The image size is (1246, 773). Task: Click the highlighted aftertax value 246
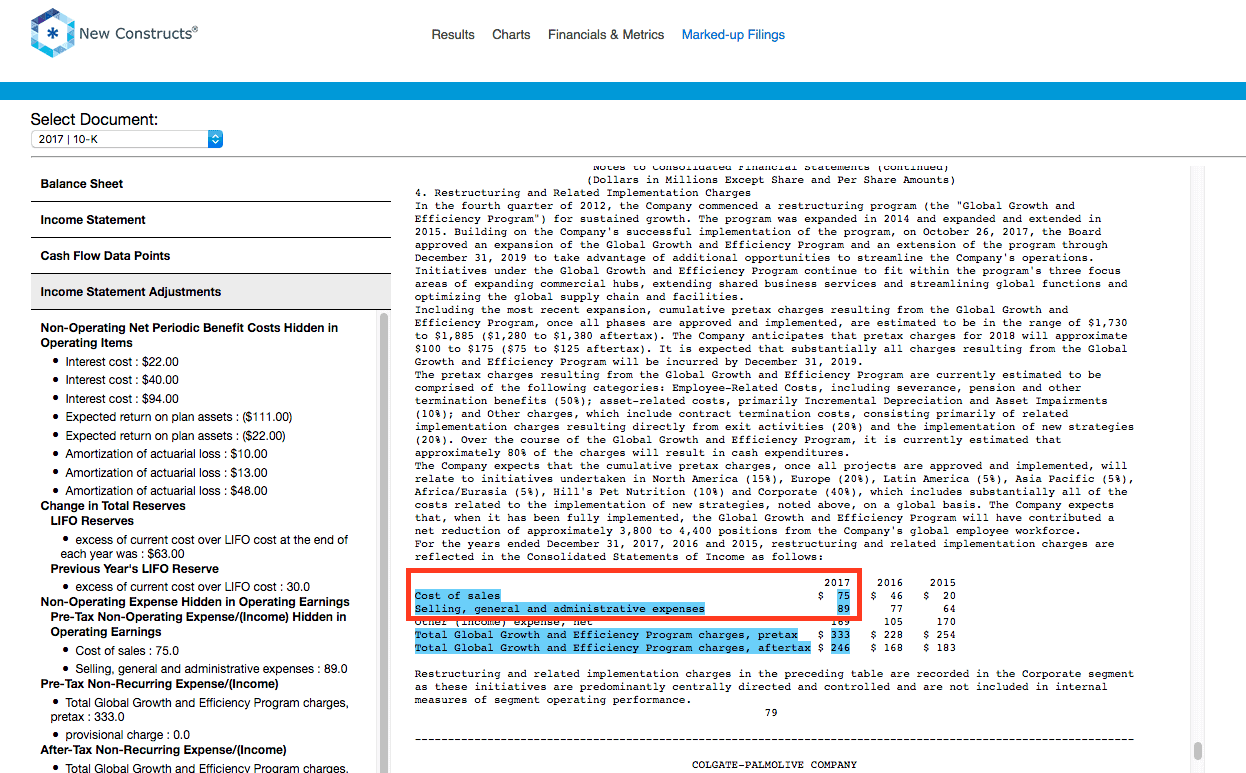(840, 648)
